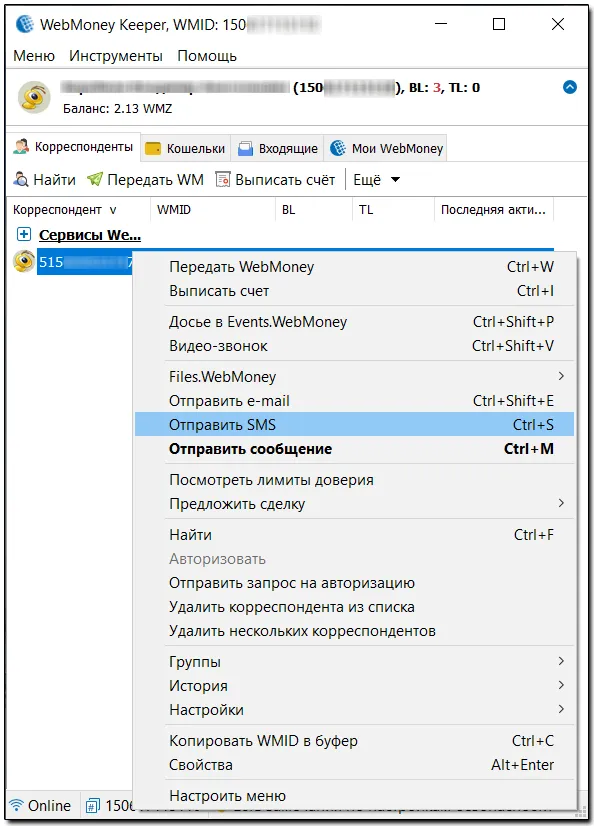This screenshot has width=594, height=826.
Task: Switch to the Мои WebMoney tab
Action: click(x=387, y=149)
